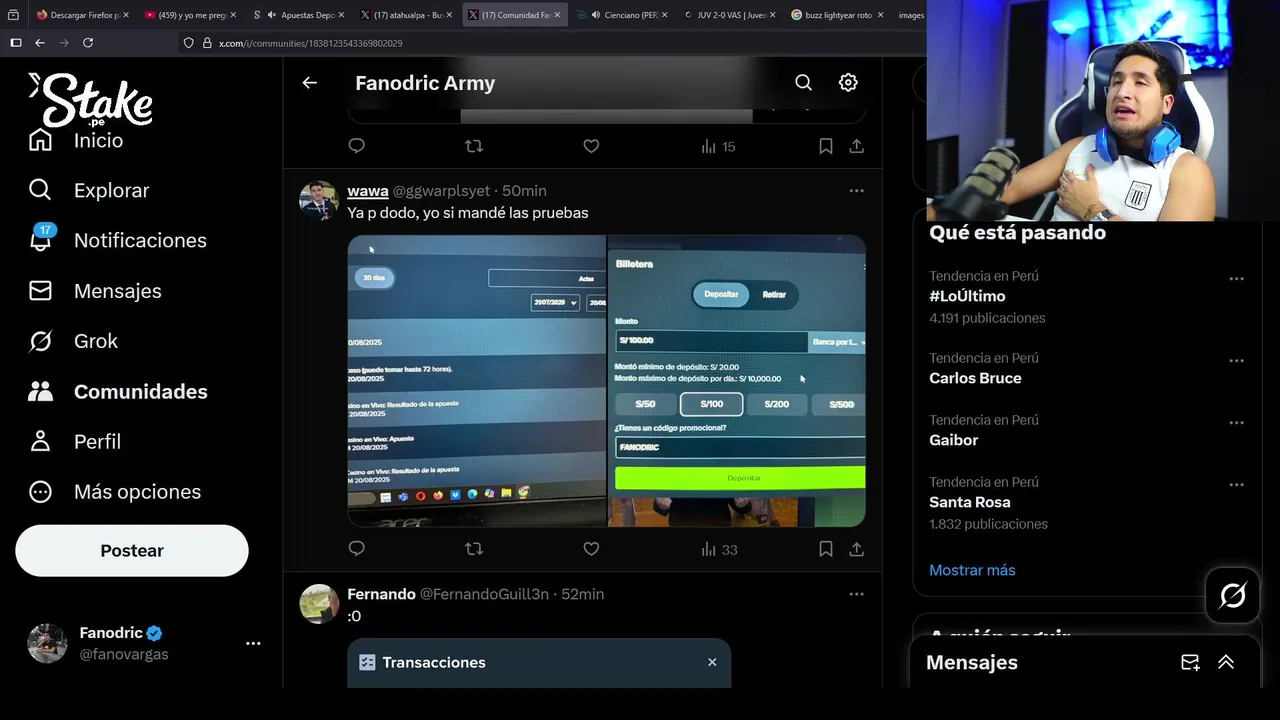Image resolution: width=1280 pixels, height=720 pixels.
Task: Open Fernando's profile name link
Action: [381, 594]
